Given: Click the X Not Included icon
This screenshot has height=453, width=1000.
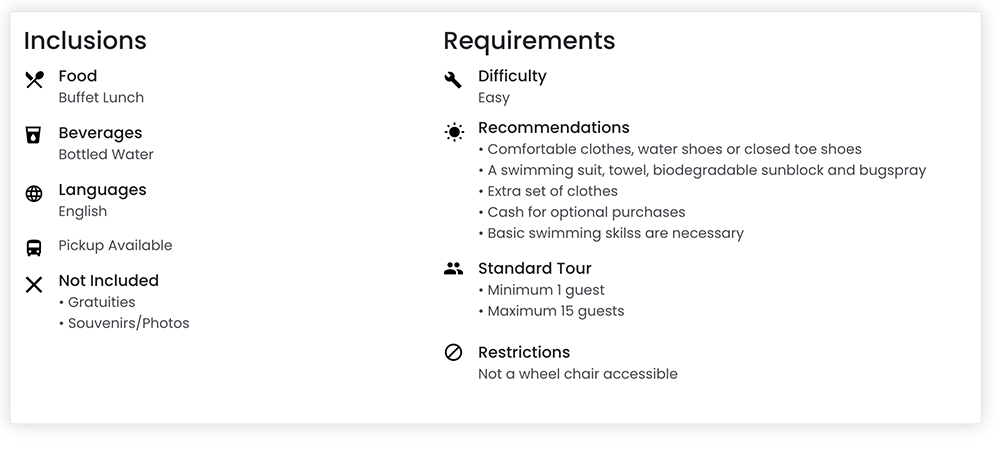Looking at the screenshot, I should click(x=34, y=285).
